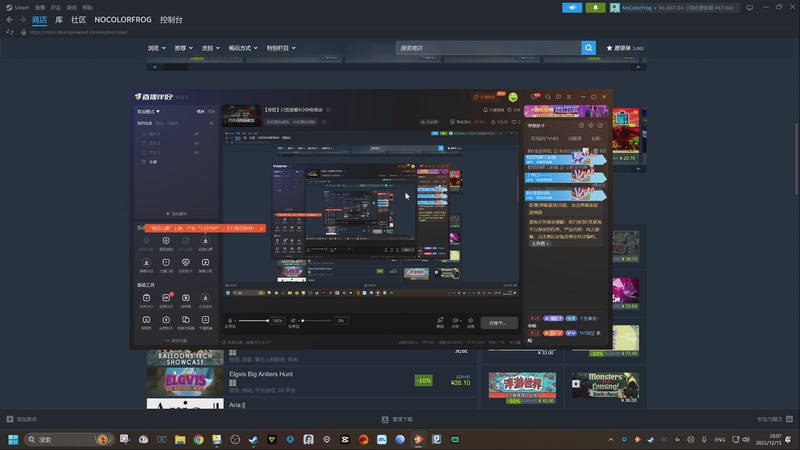Open the messages icon in the 直播伴侣 title bar
The image size is (800, 450).
click(x=534, y=96)
